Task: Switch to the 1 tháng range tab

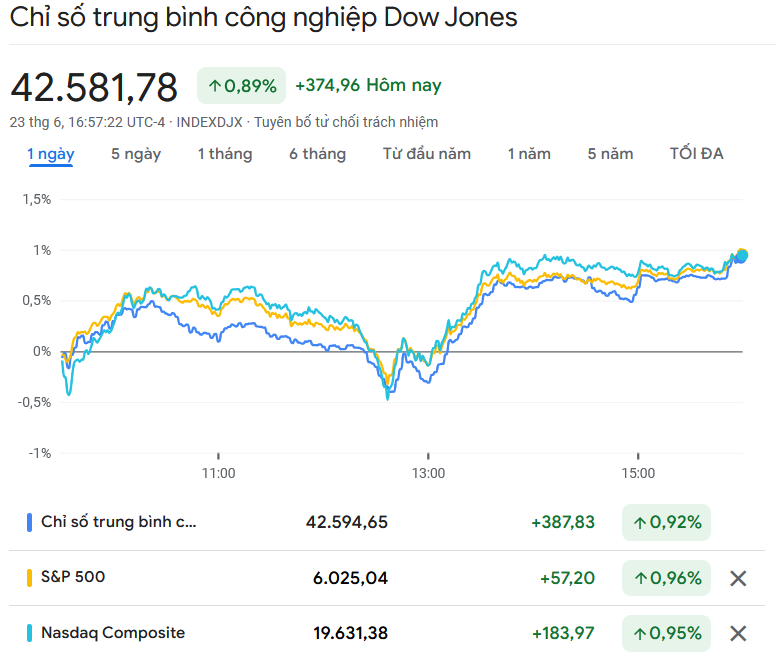Action: (x=224, y=154)
